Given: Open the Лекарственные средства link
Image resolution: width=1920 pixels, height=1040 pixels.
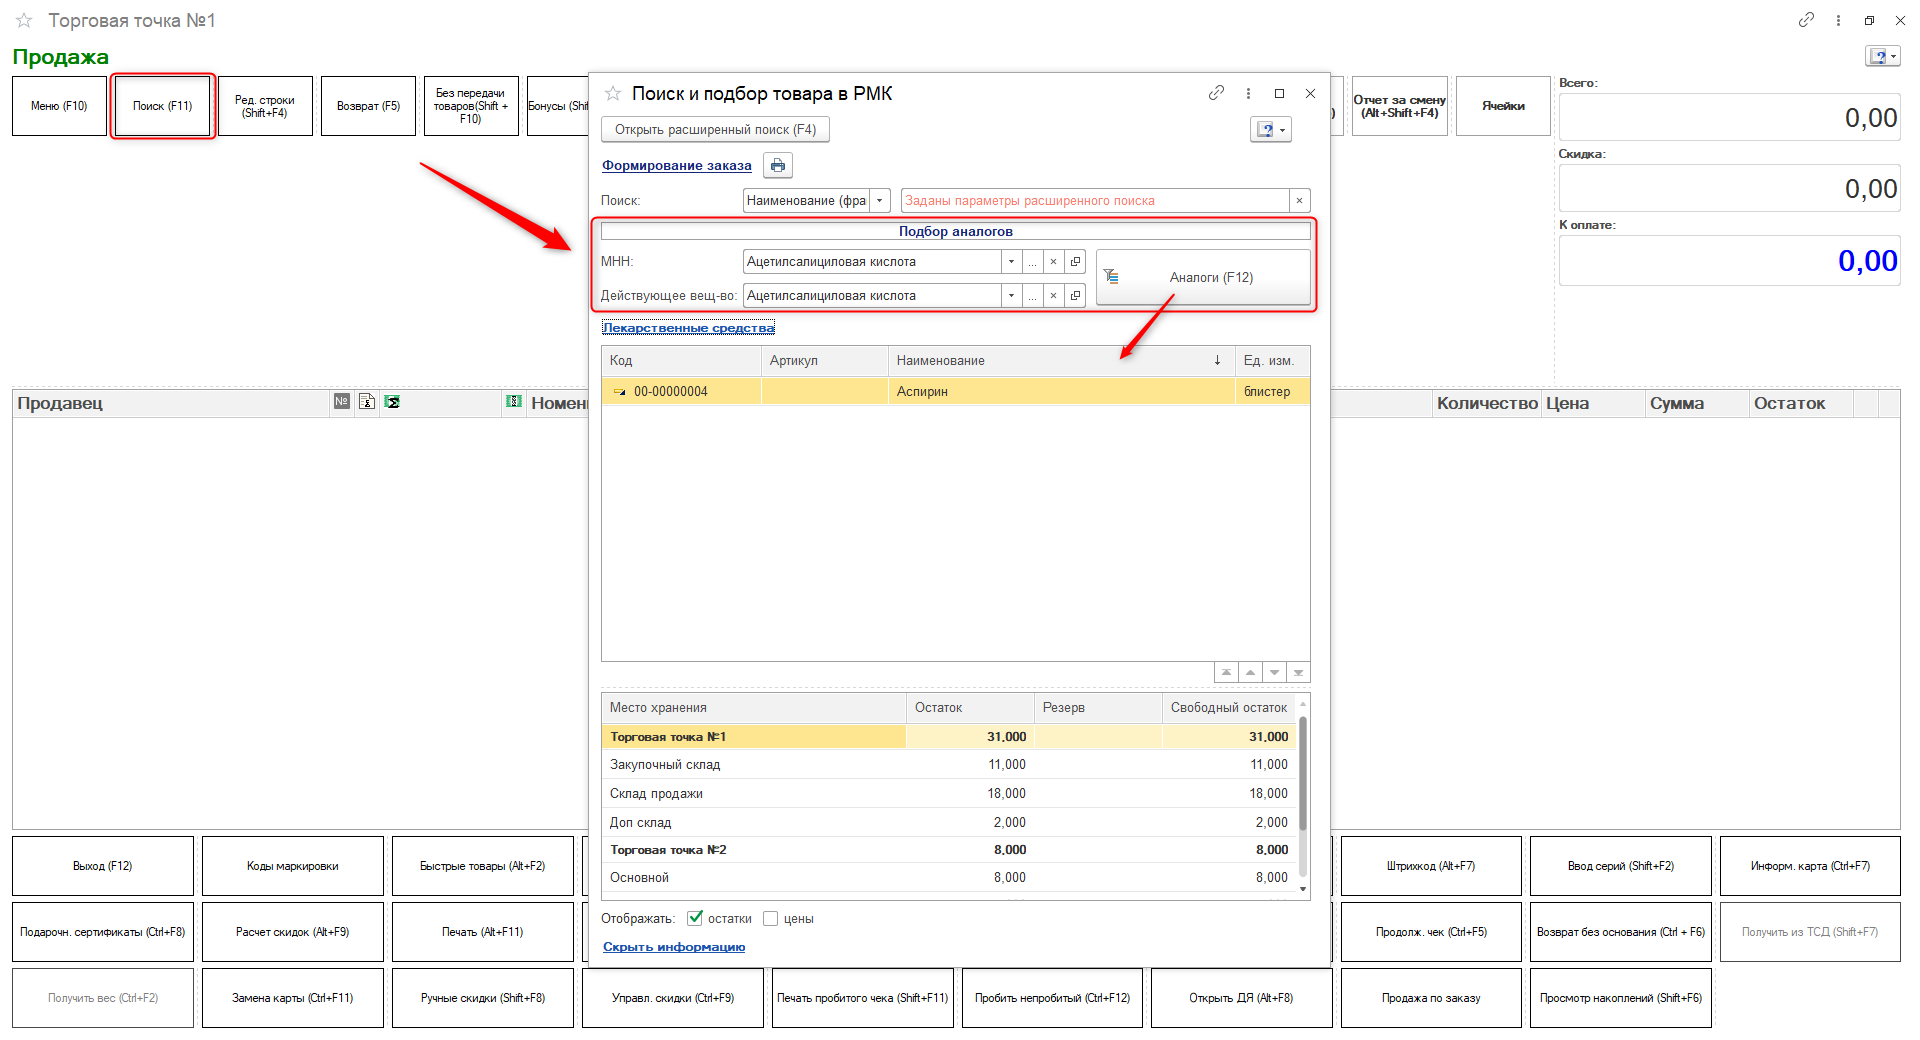Looking at the screenshot, I should coord(688,328).
